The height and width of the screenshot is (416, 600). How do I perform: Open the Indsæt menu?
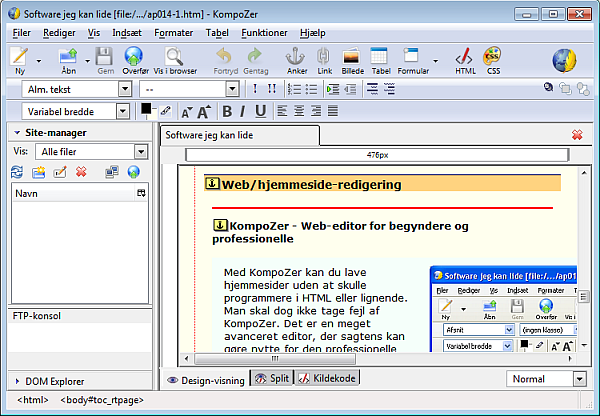click(x=127, y=33)
